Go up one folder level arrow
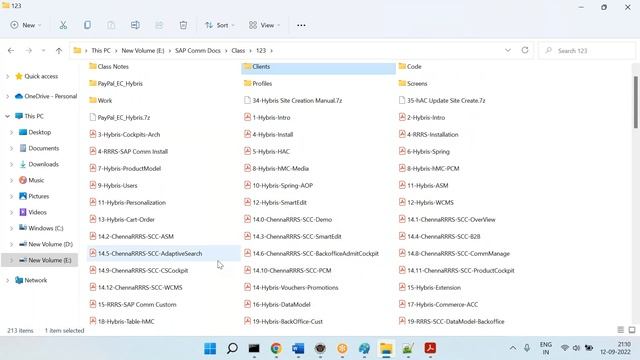Viewport: 640px width, 360px height. pyautogui.click(x=59, y=51)
